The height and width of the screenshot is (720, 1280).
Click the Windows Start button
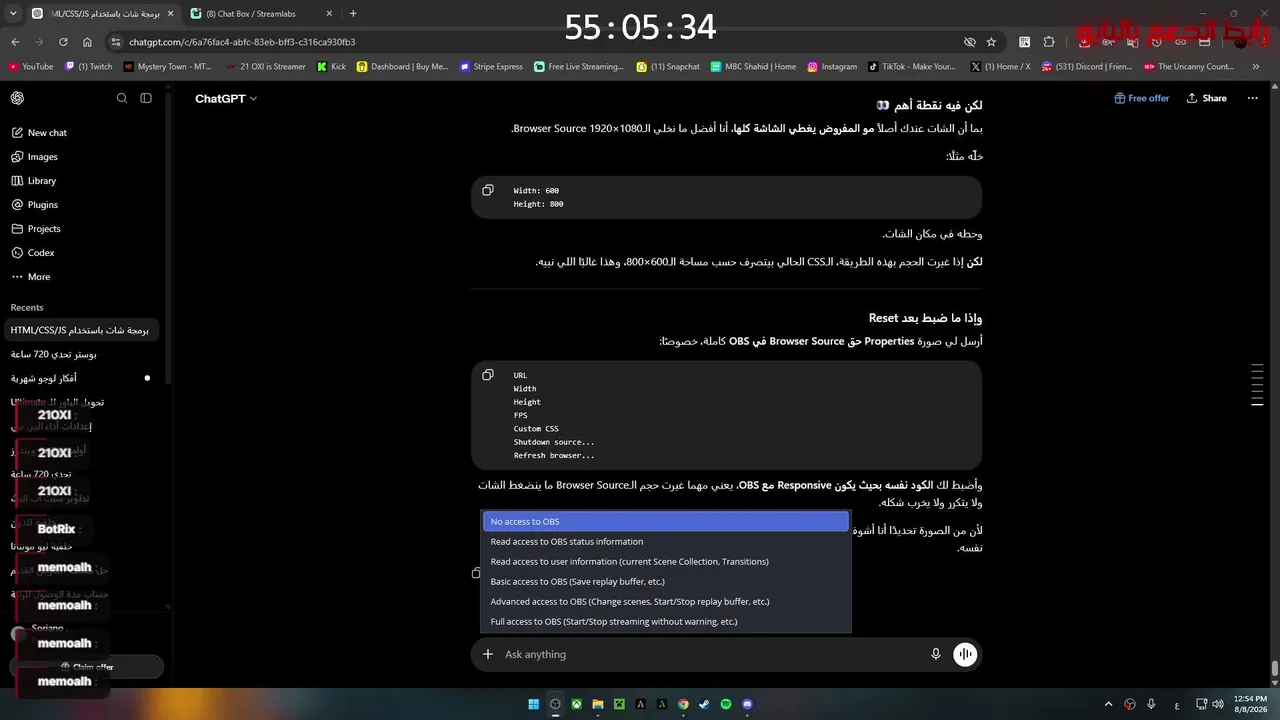click(534, 704)
